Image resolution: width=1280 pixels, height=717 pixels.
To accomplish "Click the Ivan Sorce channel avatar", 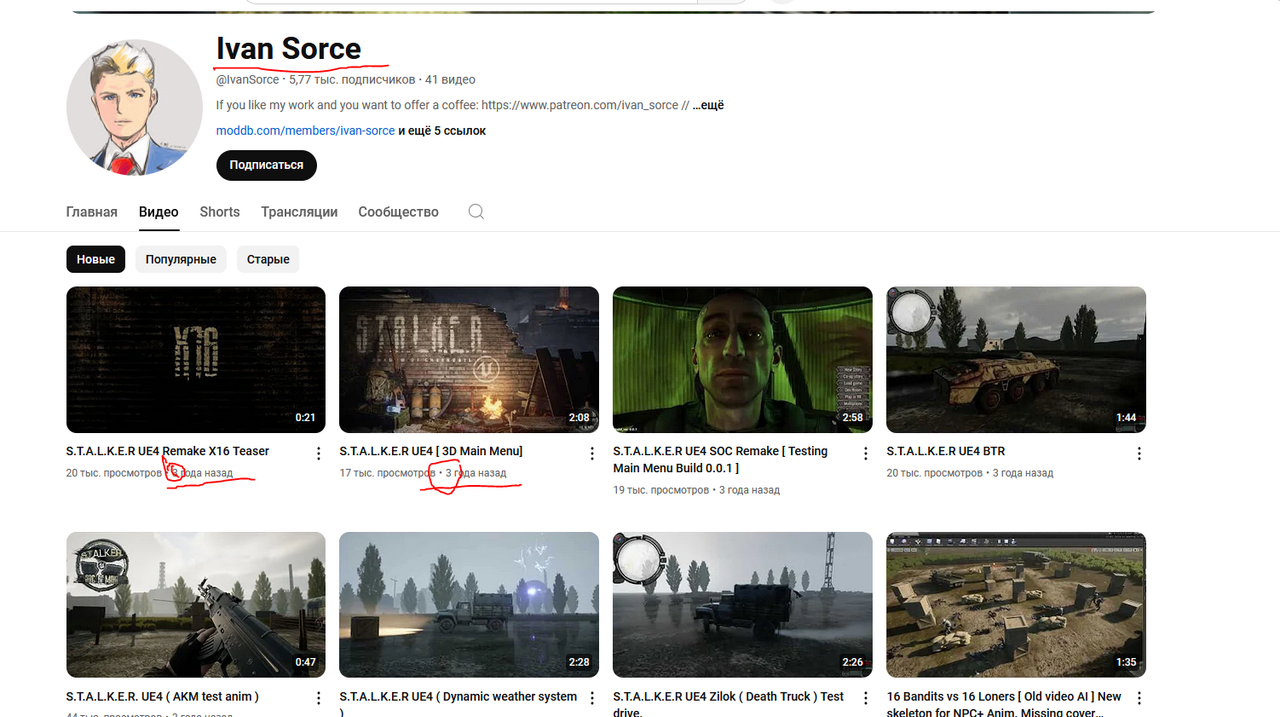I will pos(134,107).
